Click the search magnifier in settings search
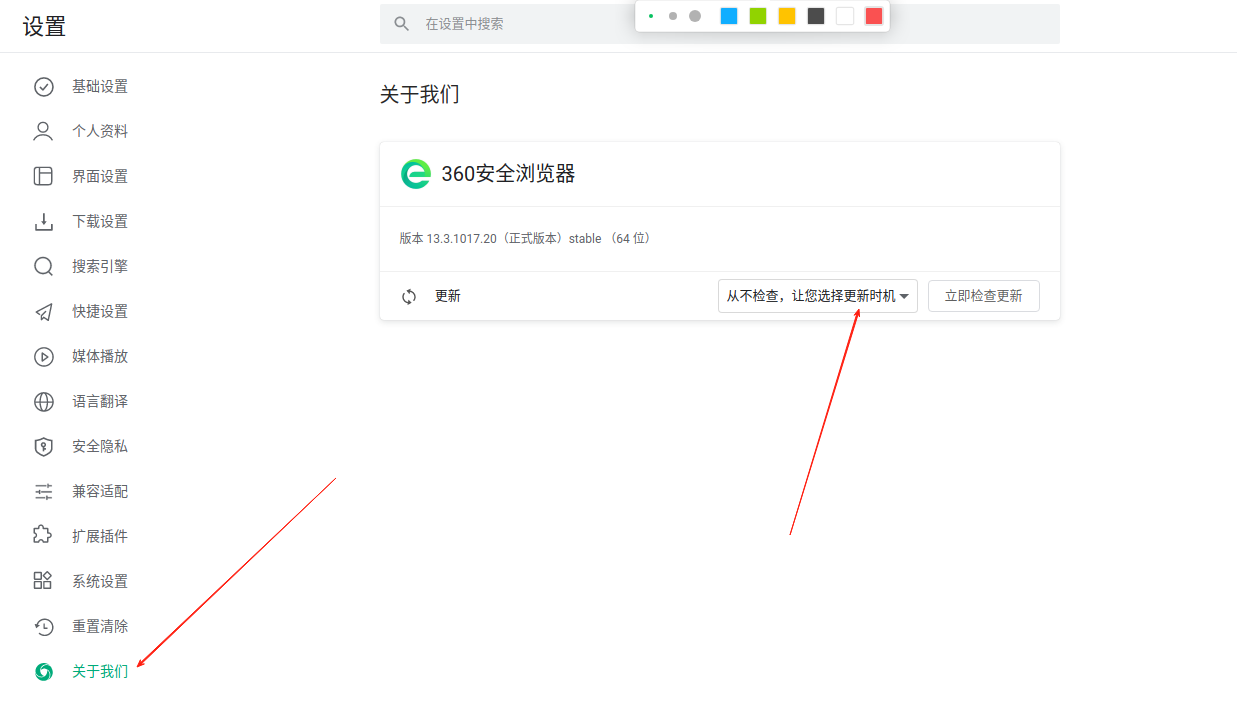Viewport: 1237px width, 708px height. [402, 24]
